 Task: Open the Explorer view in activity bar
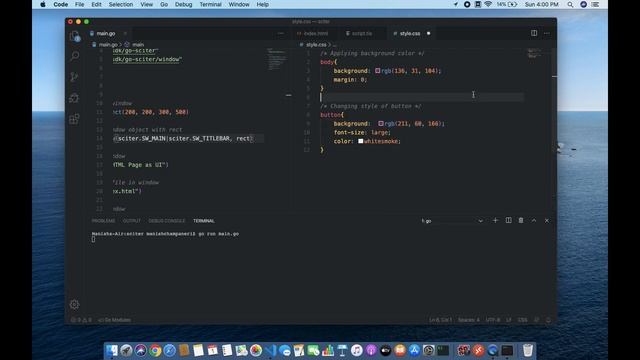[x=75, y=36]
